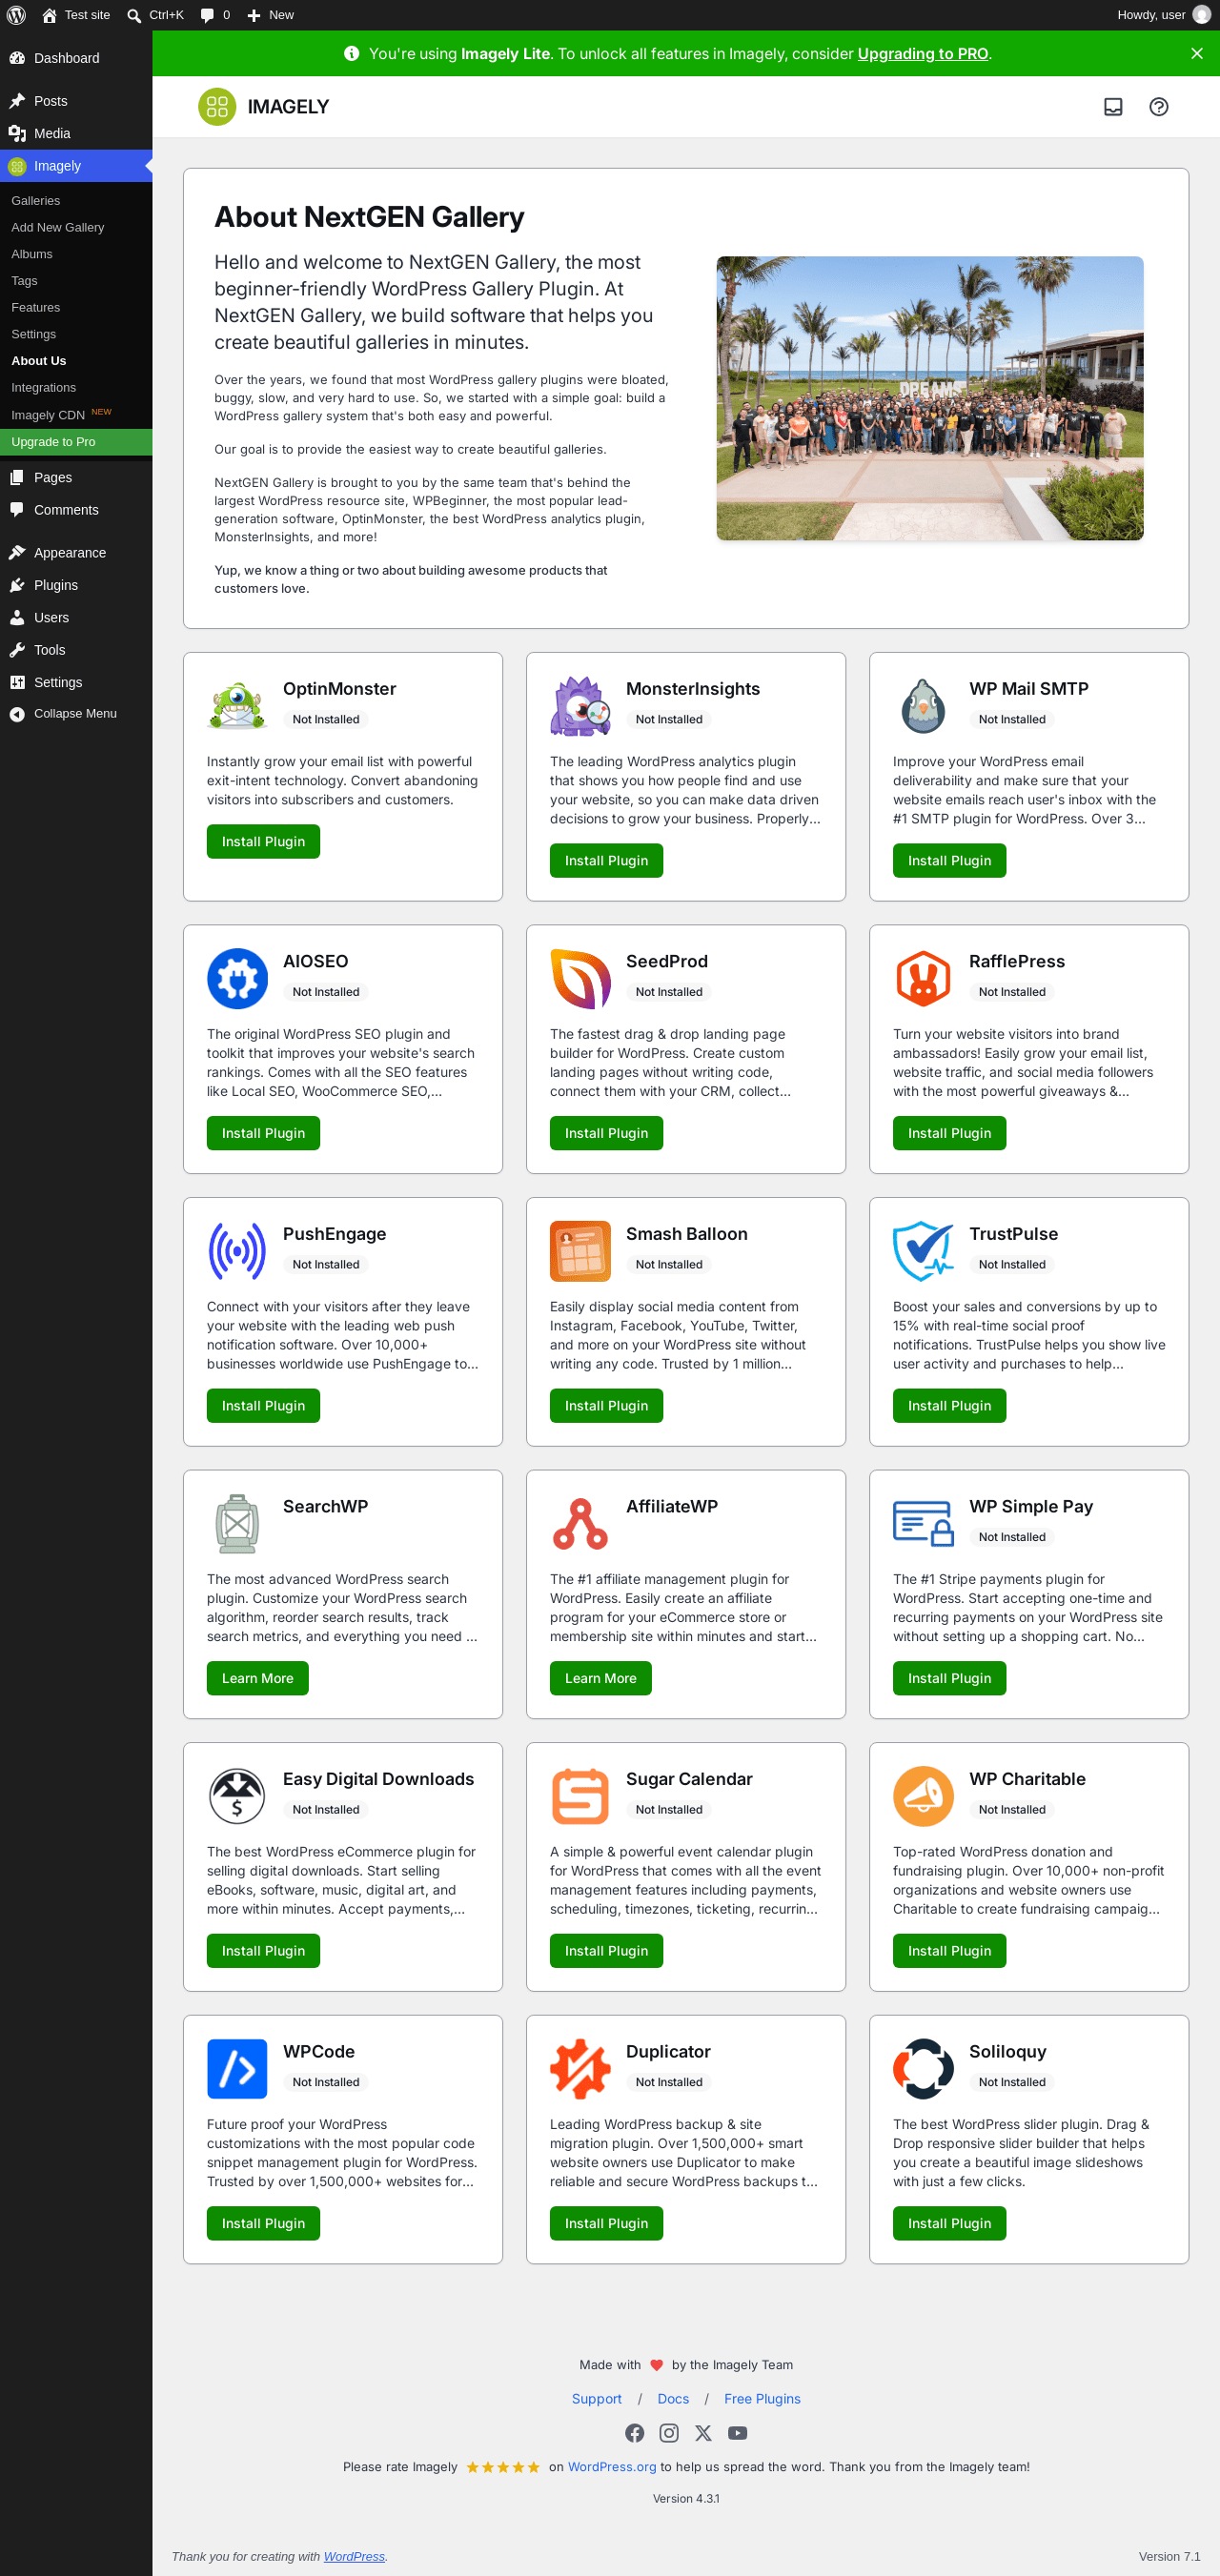Open the Imagely inbox notifications icon

click(x=1113, y=107)
